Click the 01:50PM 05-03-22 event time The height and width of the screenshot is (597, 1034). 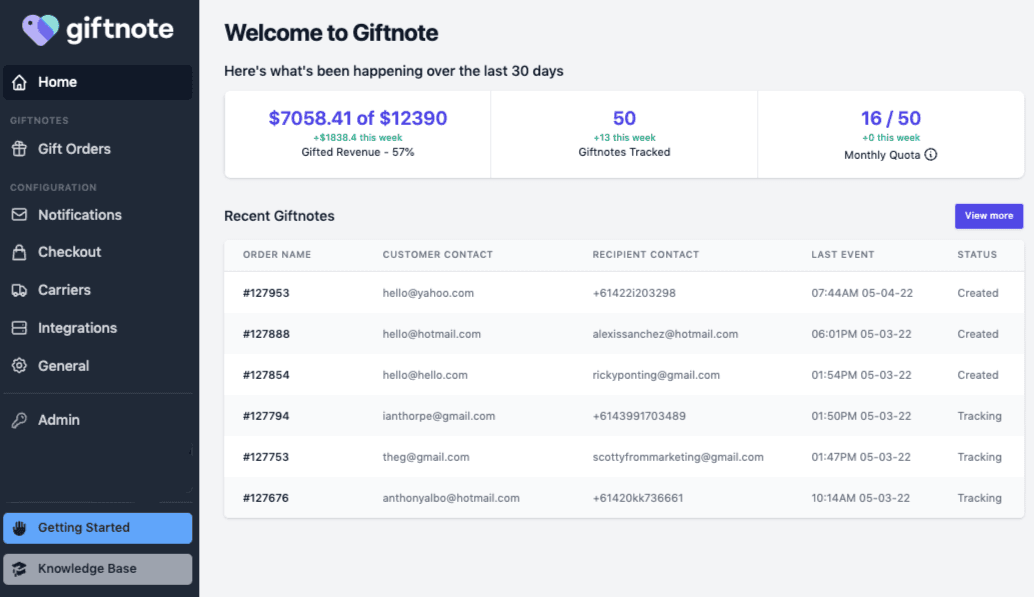tap(861, 416)
